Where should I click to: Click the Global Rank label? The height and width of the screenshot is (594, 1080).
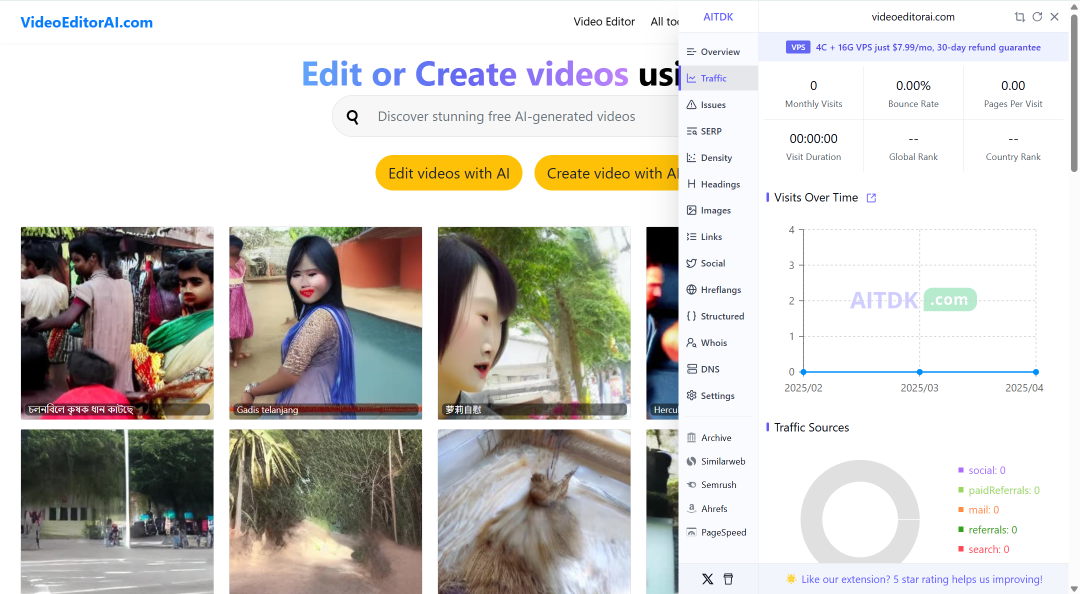(913, 157)
